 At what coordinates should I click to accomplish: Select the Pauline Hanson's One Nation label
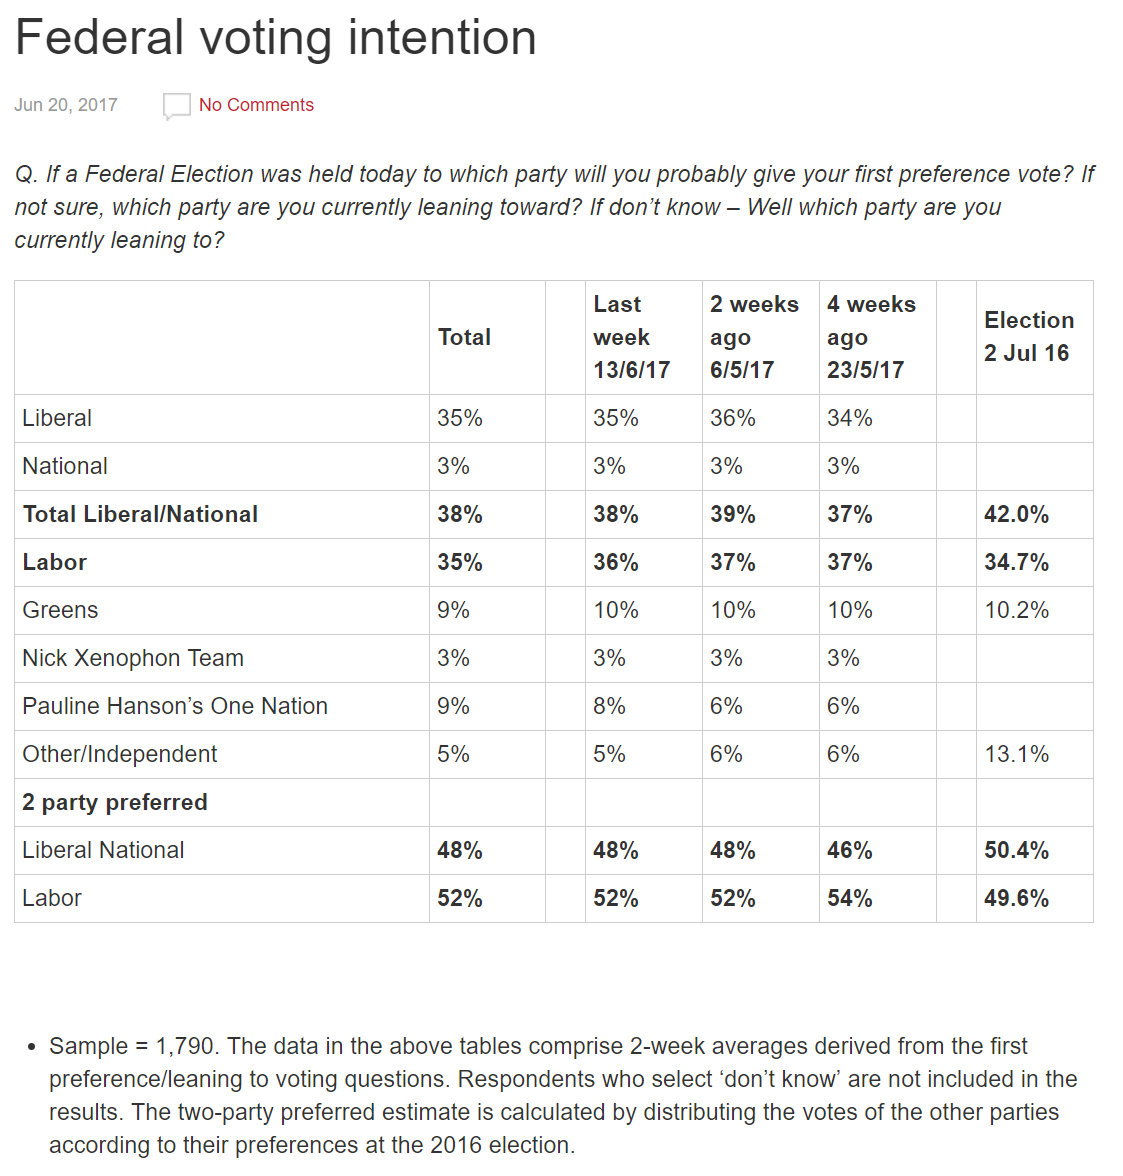pos(175,706)
